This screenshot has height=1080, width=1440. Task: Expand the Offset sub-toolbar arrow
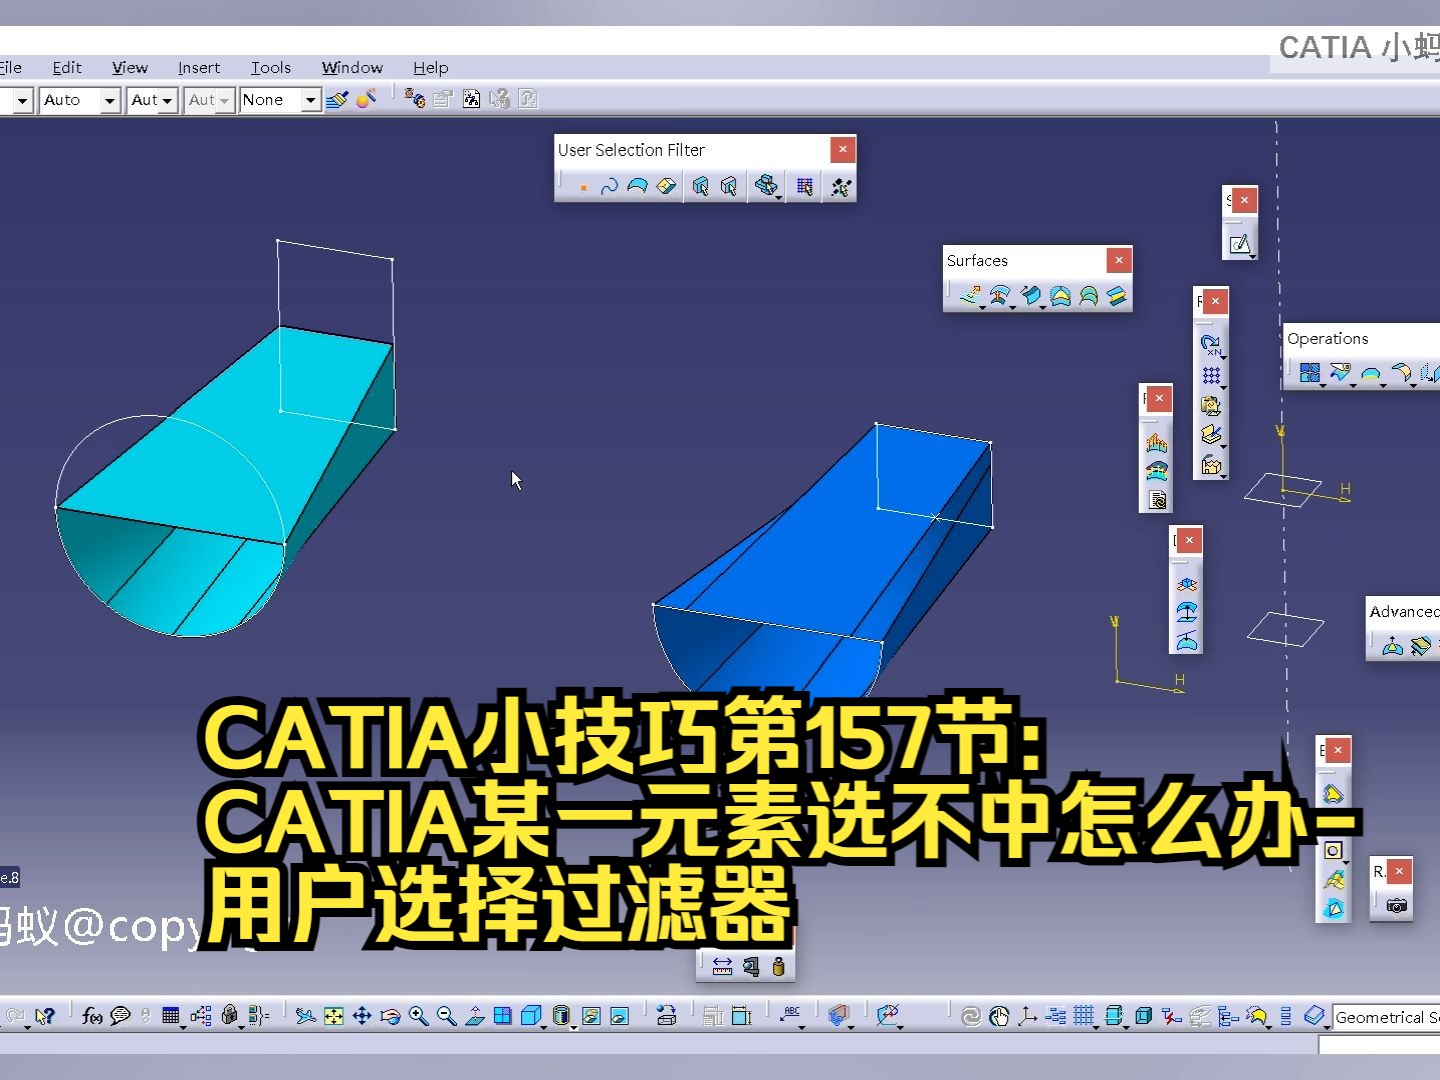tap(1012, 306)
